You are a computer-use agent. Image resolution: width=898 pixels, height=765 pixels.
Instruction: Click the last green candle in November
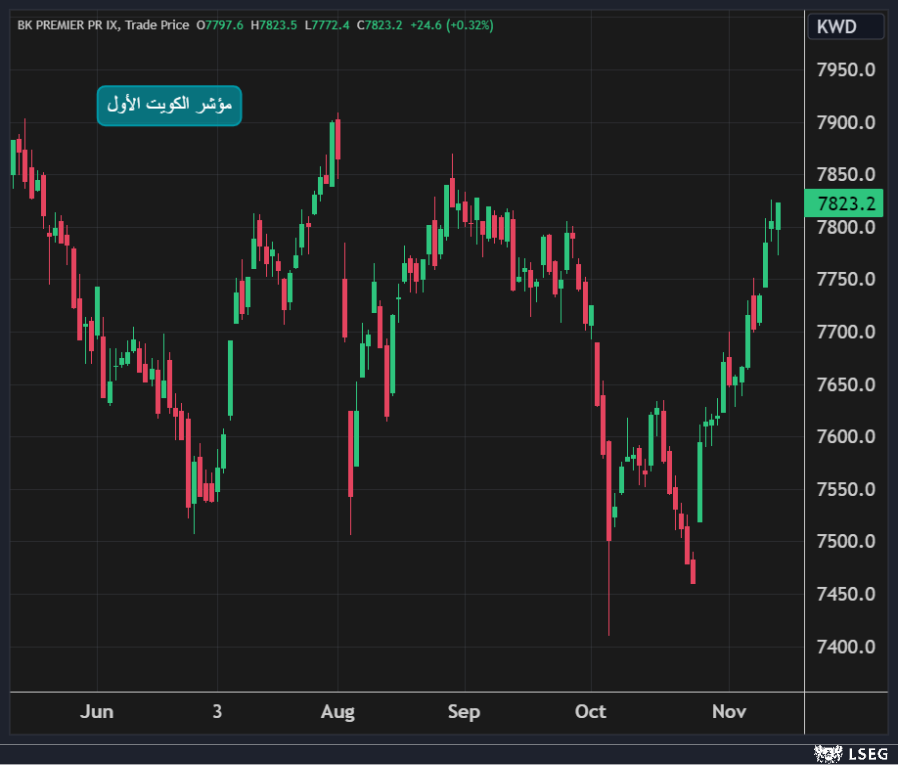coord(778,216)
